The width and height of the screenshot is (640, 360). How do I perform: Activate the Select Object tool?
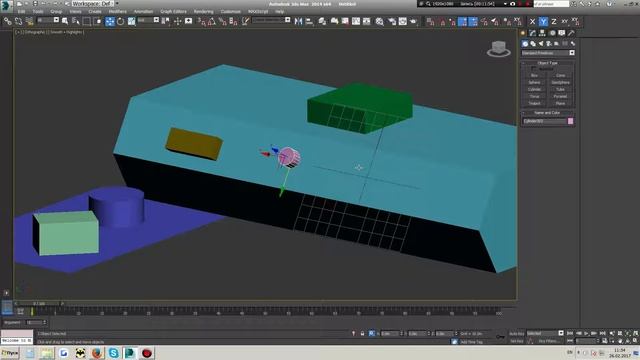tap(65, 21)
